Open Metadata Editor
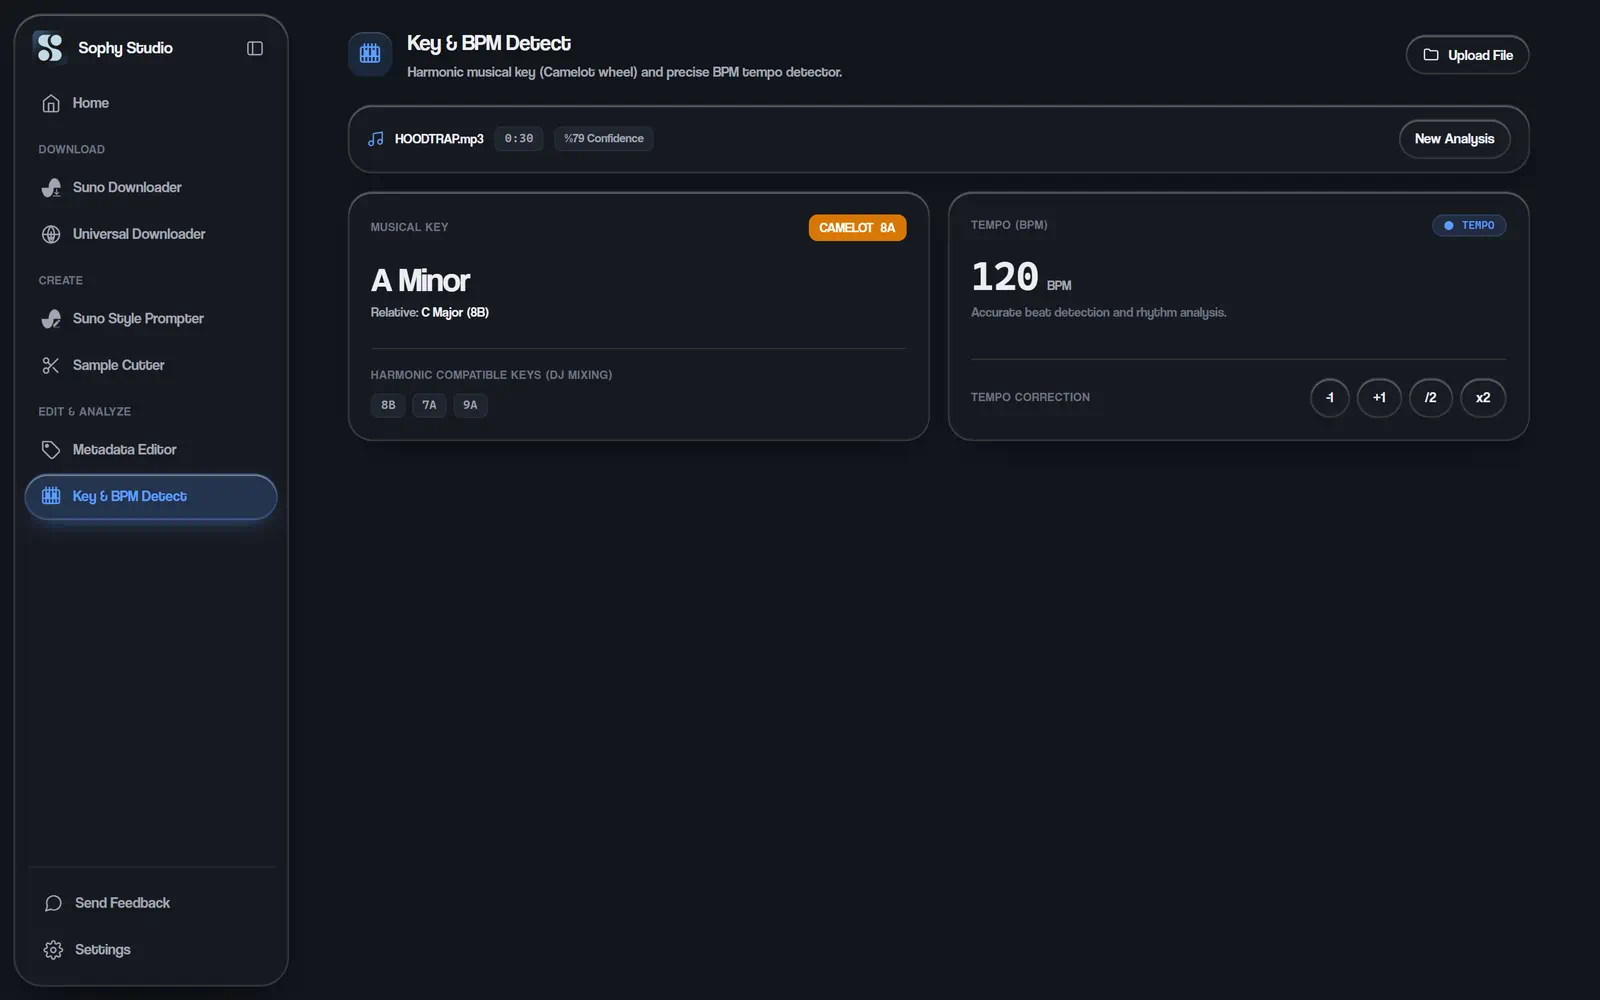This screenshot has height=1000, width=1600. coord(151,450)
